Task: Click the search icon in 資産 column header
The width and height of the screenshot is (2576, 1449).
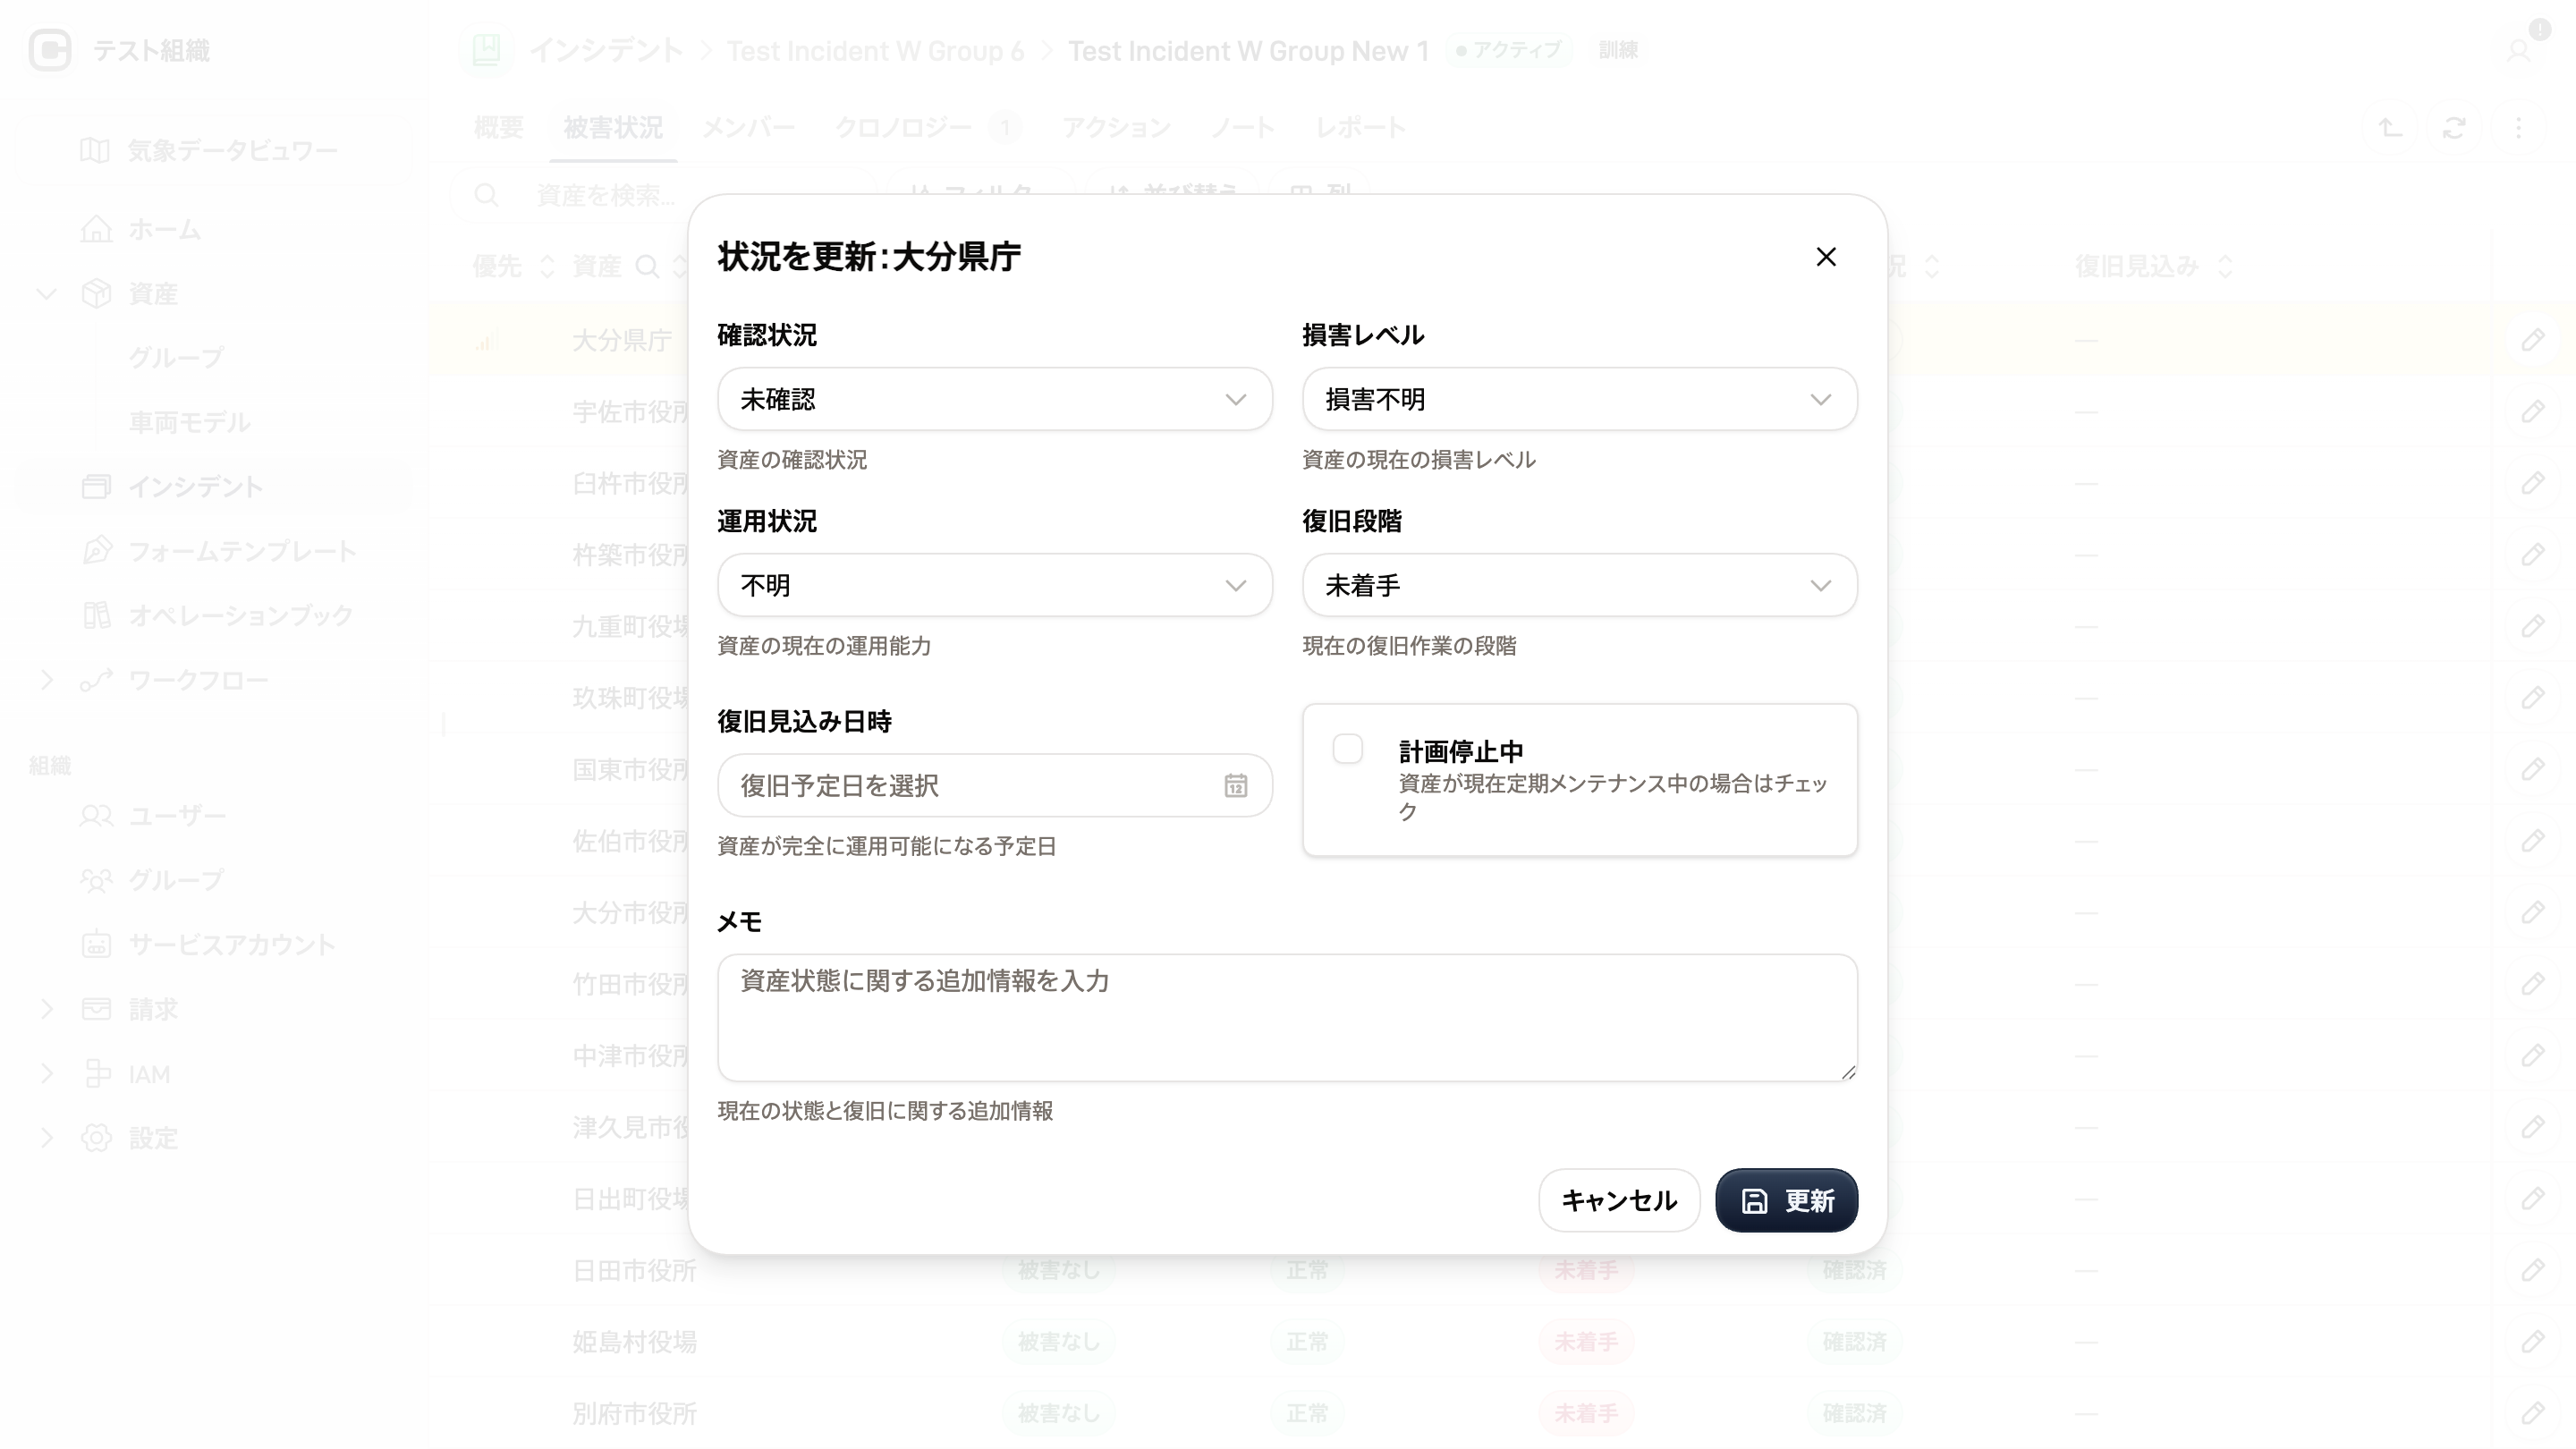Action: click(x=647, y=266)
